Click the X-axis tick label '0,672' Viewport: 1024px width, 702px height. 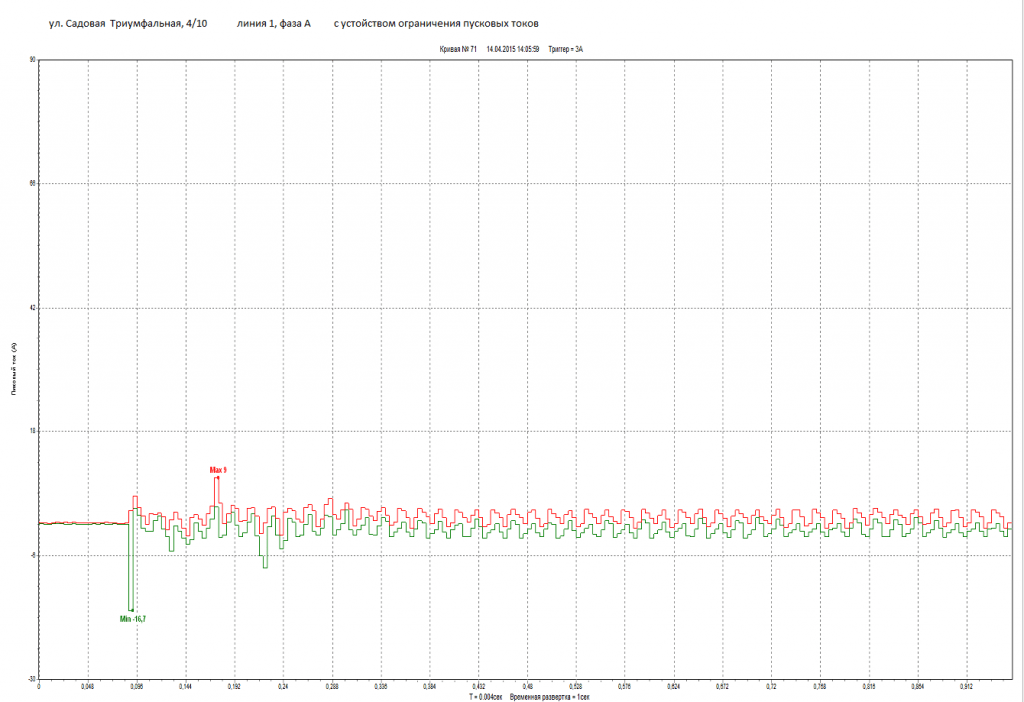(723, 687)
